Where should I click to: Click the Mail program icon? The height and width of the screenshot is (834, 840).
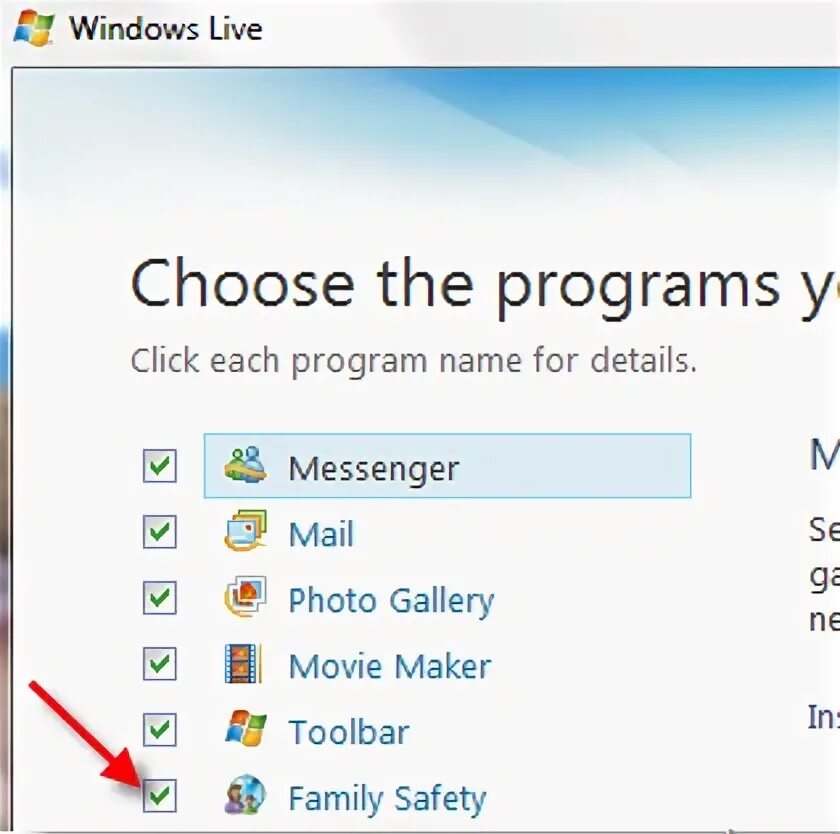pos(245,531)
